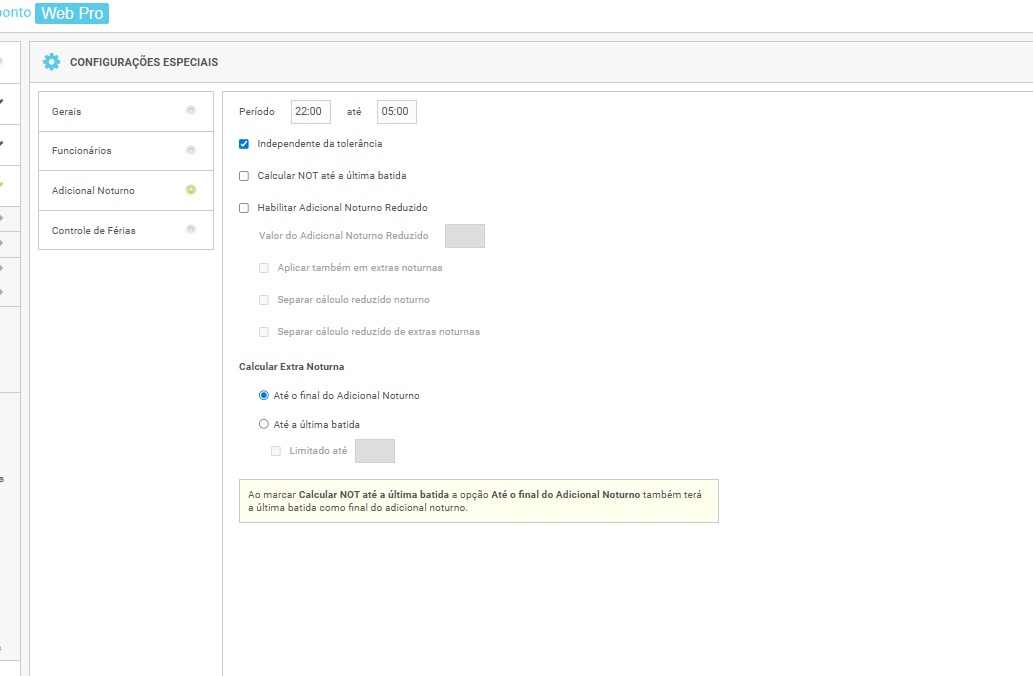Click the Período start time field 22:00
1033x676 pixels.
pyautogui.click(x=310, y=112)
